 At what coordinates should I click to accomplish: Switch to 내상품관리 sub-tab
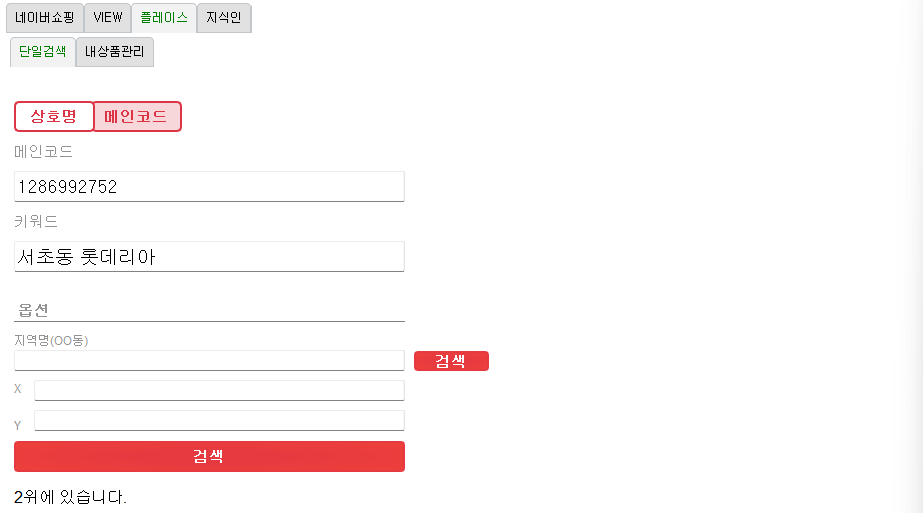[114, 52]
